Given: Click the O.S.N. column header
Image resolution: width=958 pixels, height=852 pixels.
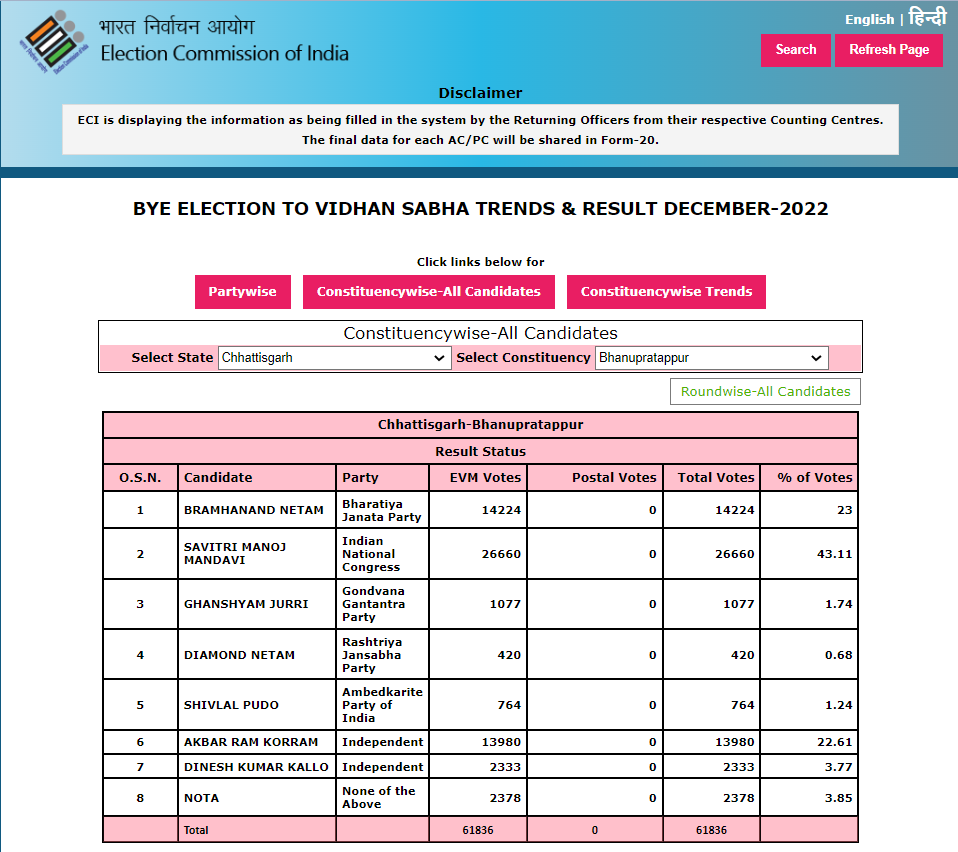Looking at the screenshot, I should 141,478.
